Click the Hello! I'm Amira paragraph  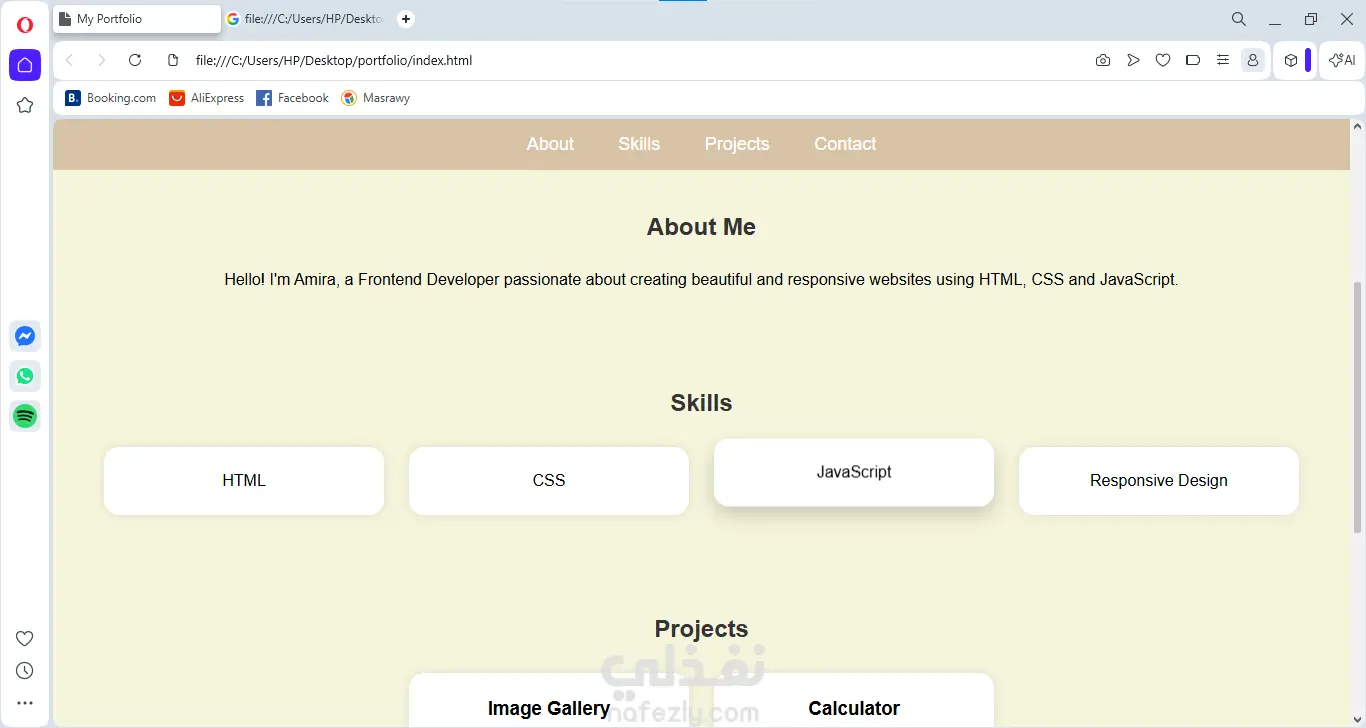701,280
